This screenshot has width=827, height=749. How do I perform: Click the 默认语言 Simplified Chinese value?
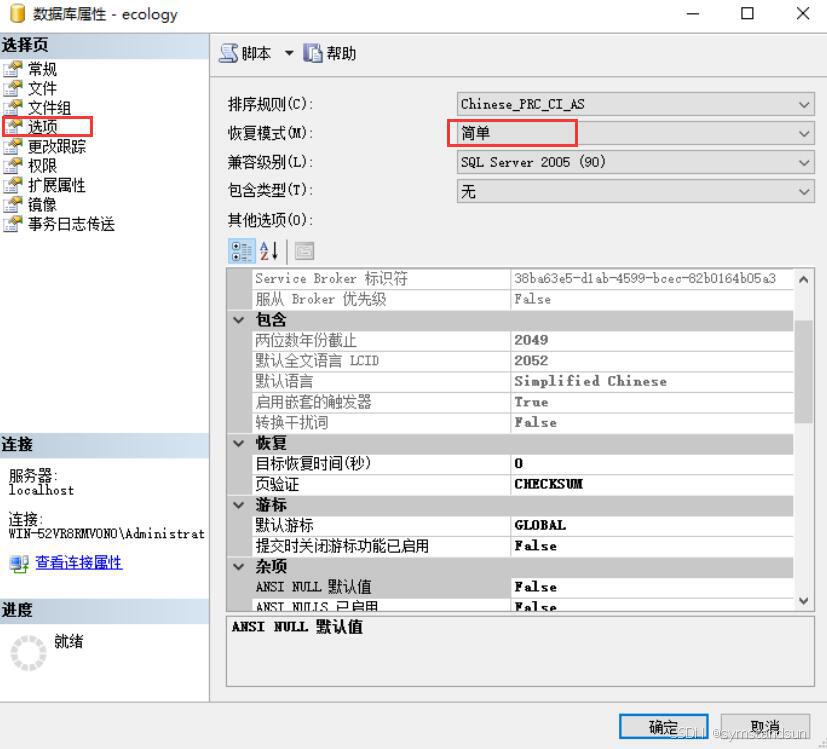tap(652, 381)
